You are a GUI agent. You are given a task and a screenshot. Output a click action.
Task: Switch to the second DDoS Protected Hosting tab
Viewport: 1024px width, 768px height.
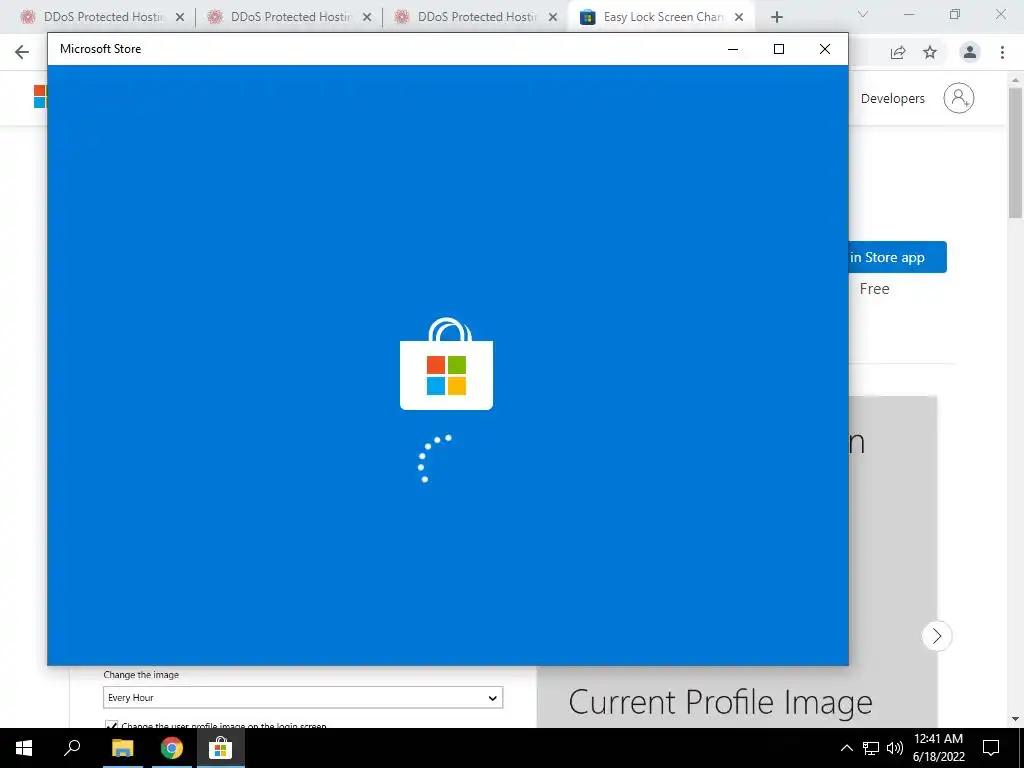point(289,17)
